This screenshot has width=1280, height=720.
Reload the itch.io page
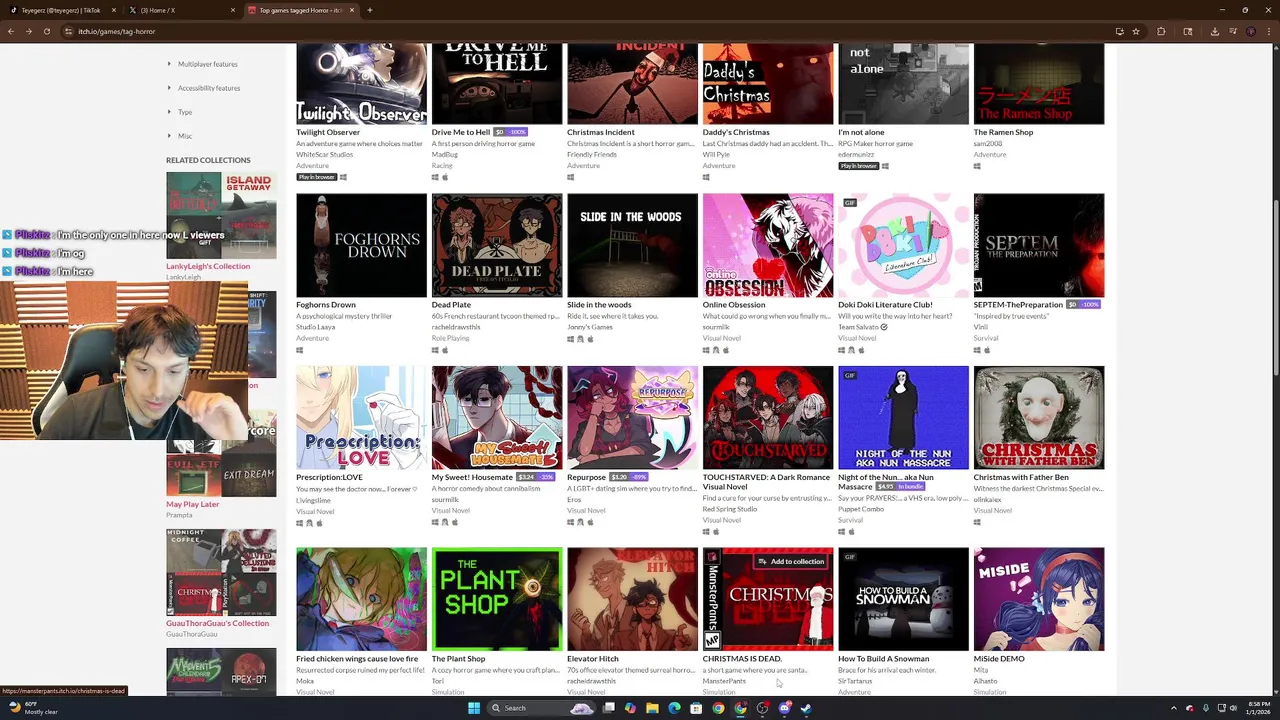click(47, 31)
